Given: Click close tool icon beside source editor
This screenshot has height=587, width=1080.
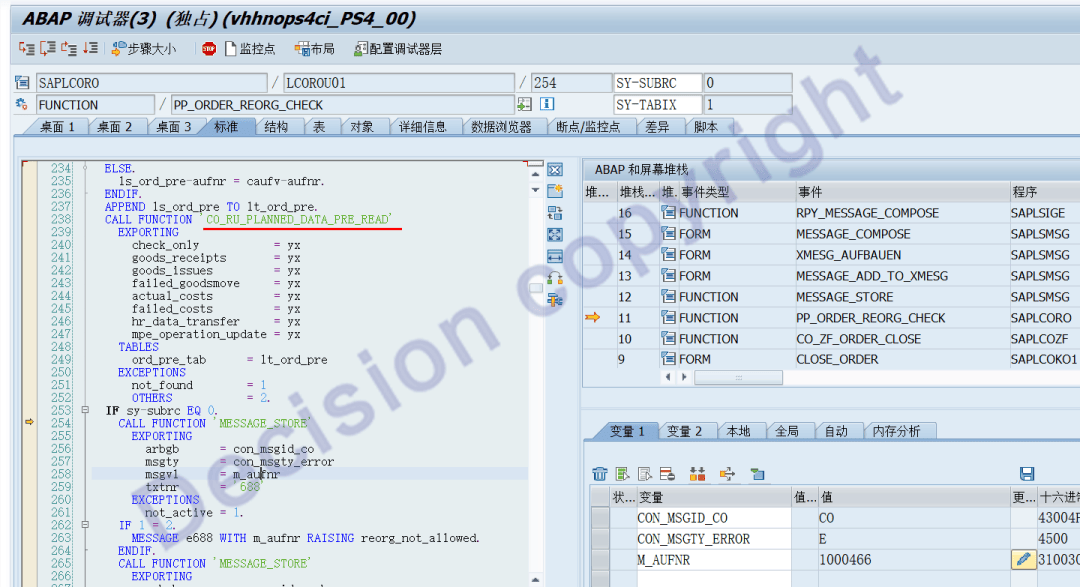Looking at the screenshot, I should coord(555,169).
